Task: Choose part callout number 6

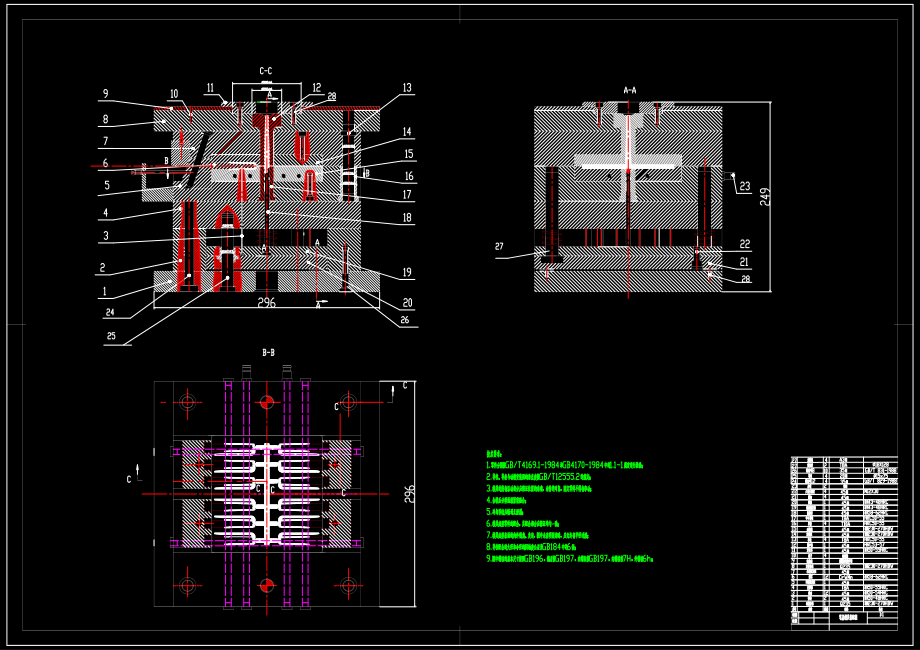Action: (x=106, y=163)
